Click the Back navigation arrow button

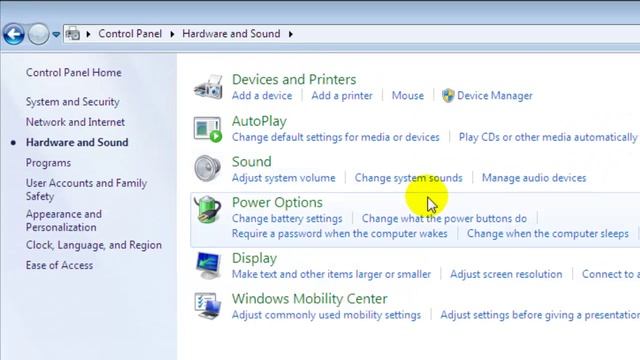tap(14, 34)
